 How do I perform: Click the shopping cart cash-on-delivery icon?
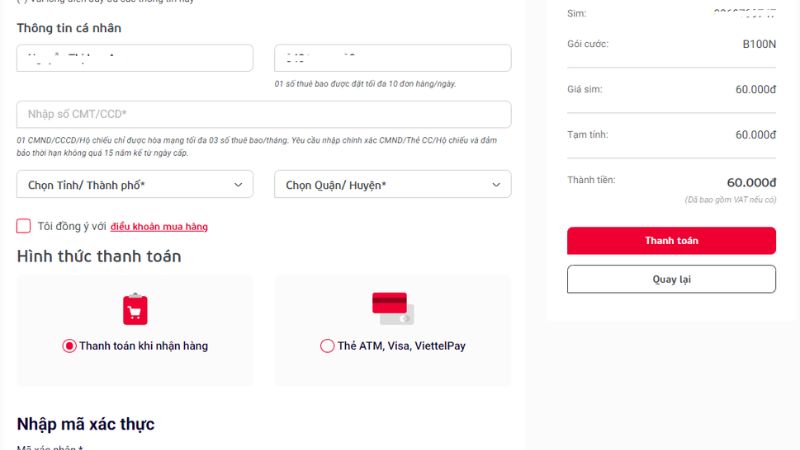[135, 309]
